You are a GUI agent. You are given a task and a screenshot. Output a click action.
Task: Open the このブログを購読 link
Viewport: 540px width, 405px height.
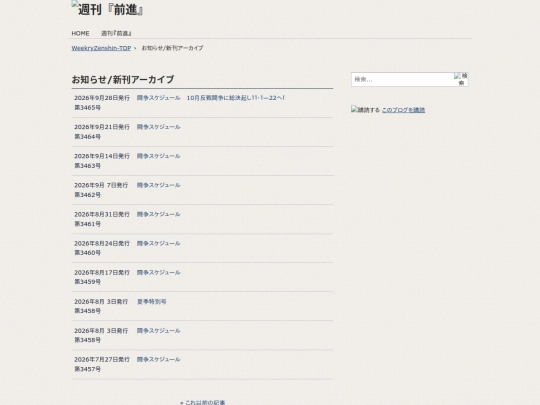pos(403,110)
